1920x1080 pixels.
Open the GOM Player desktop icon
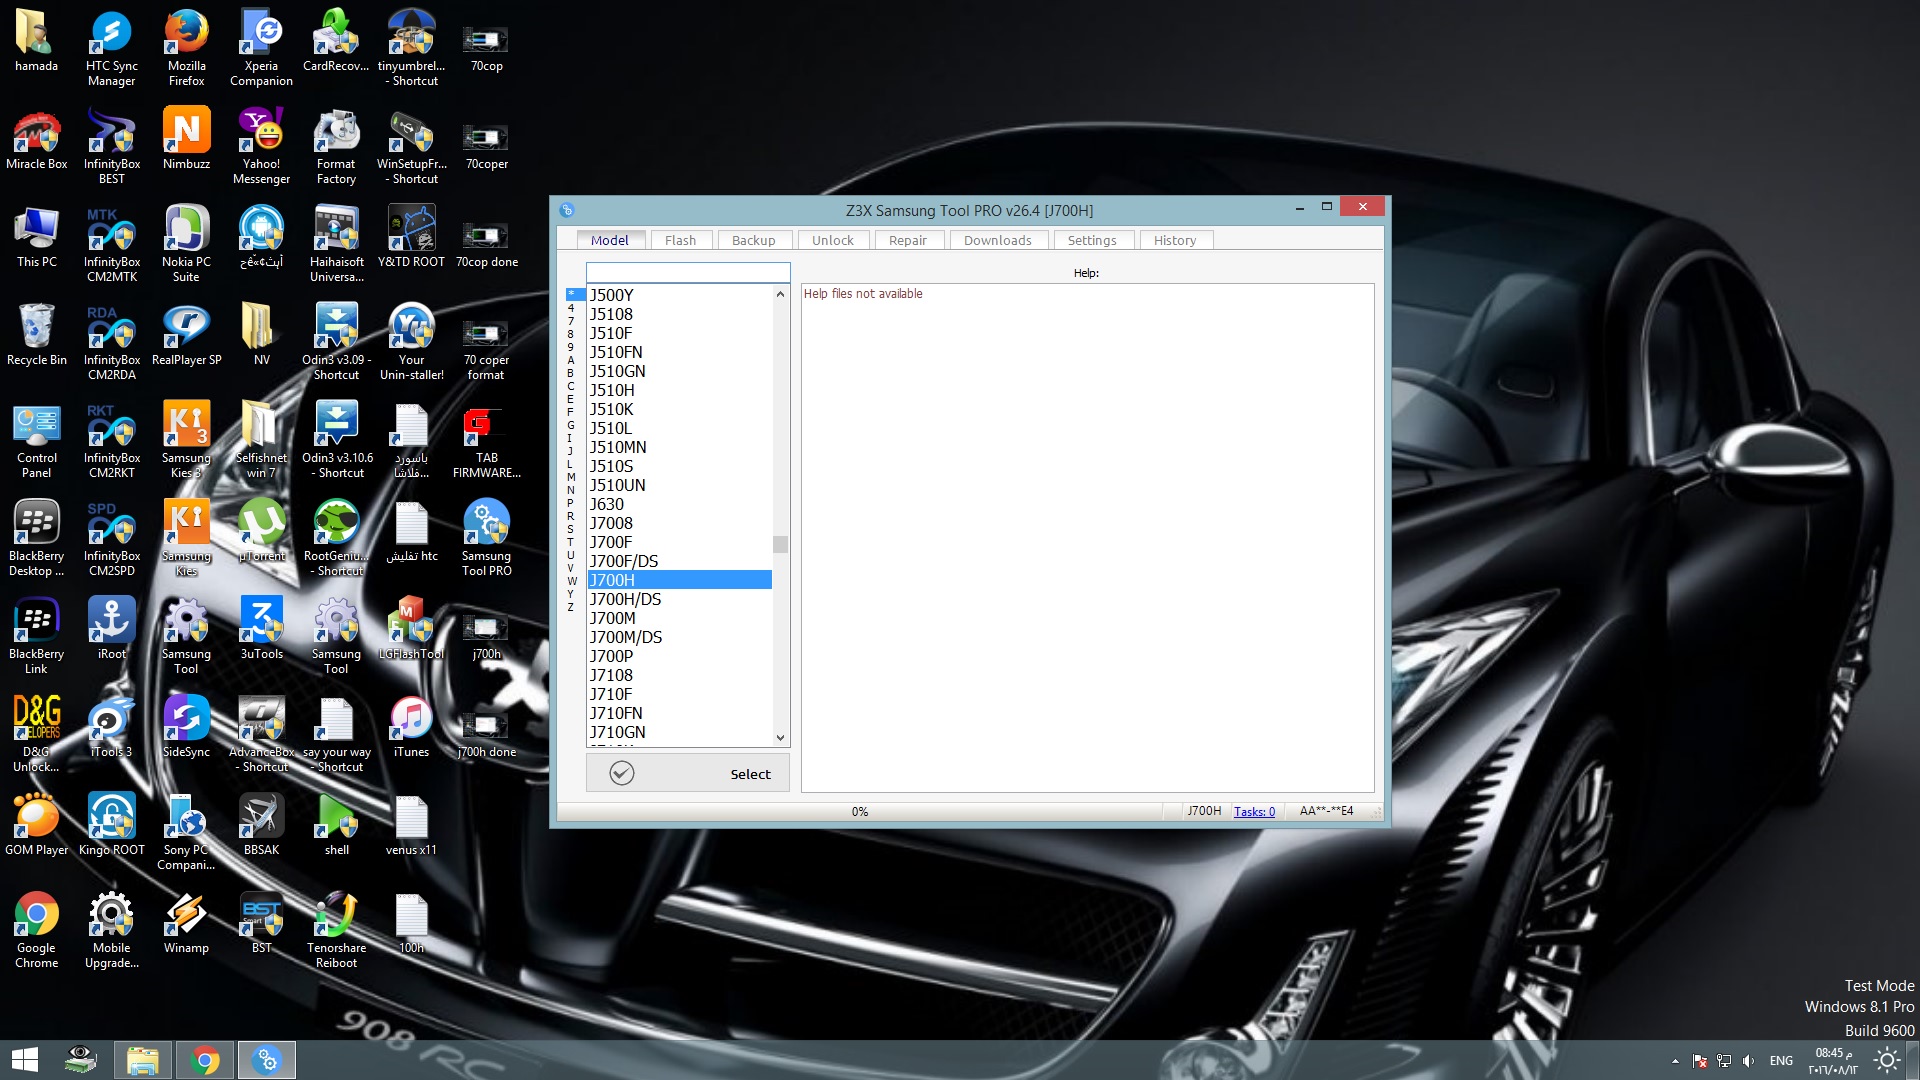pyautogui.click(x=37, y=825)
